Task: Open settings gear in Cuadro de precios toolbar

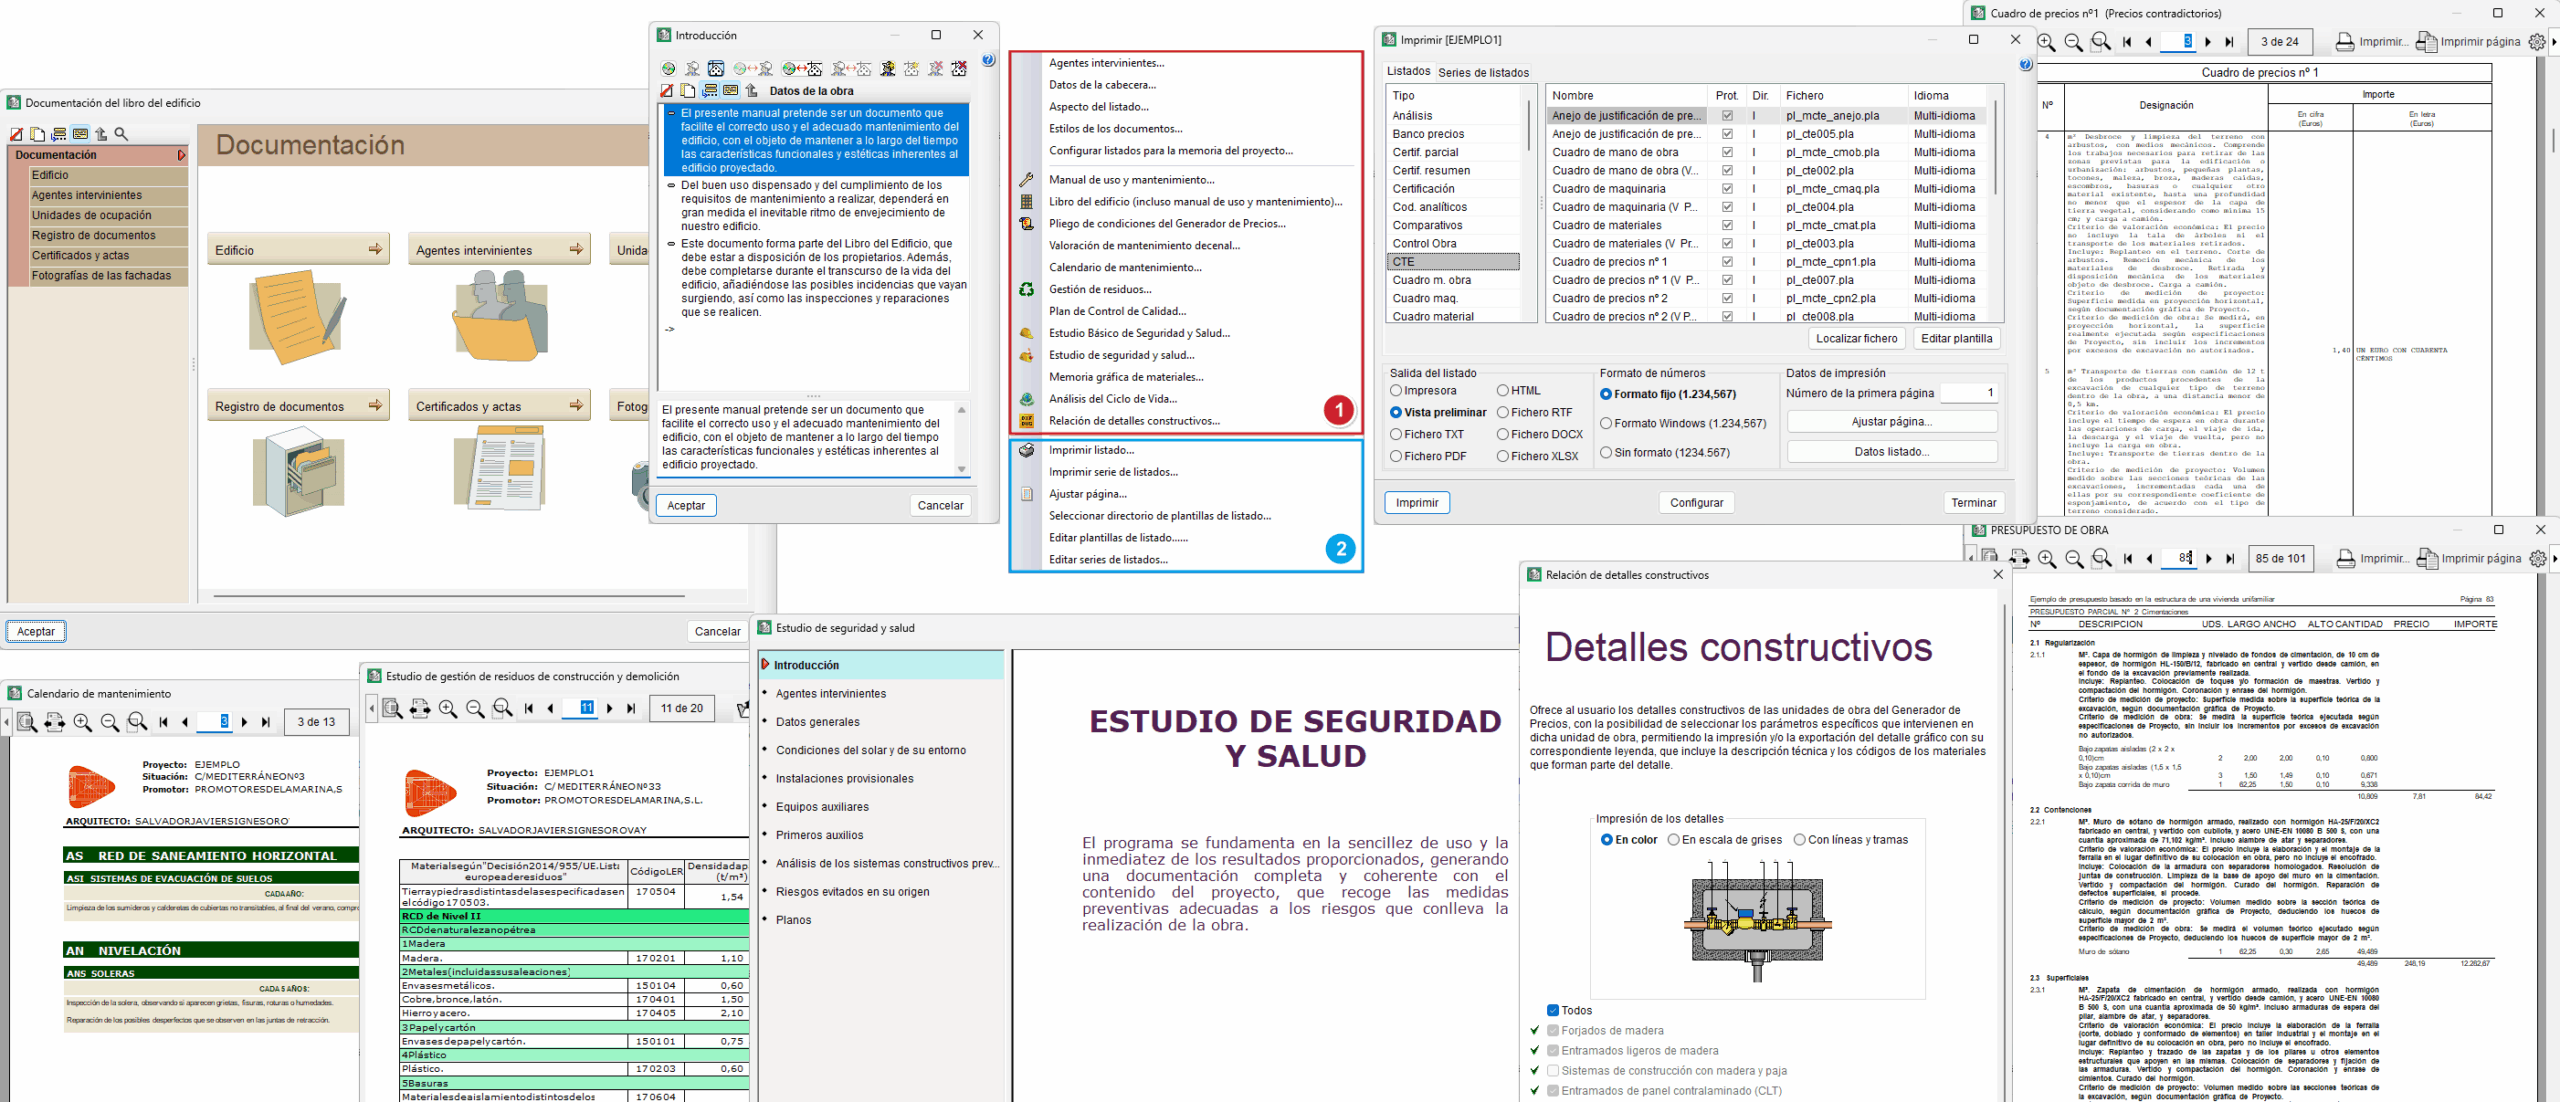Action: [2537, 42]
